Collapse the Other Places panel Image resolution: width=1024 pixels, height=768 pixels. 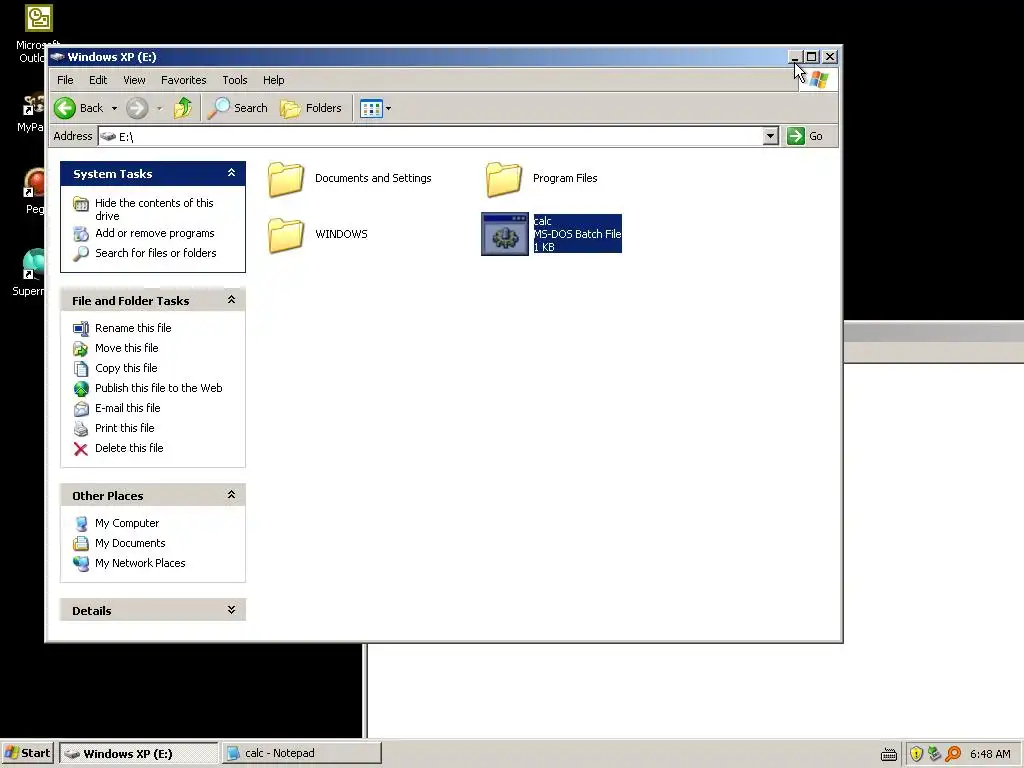click(231, 495)
